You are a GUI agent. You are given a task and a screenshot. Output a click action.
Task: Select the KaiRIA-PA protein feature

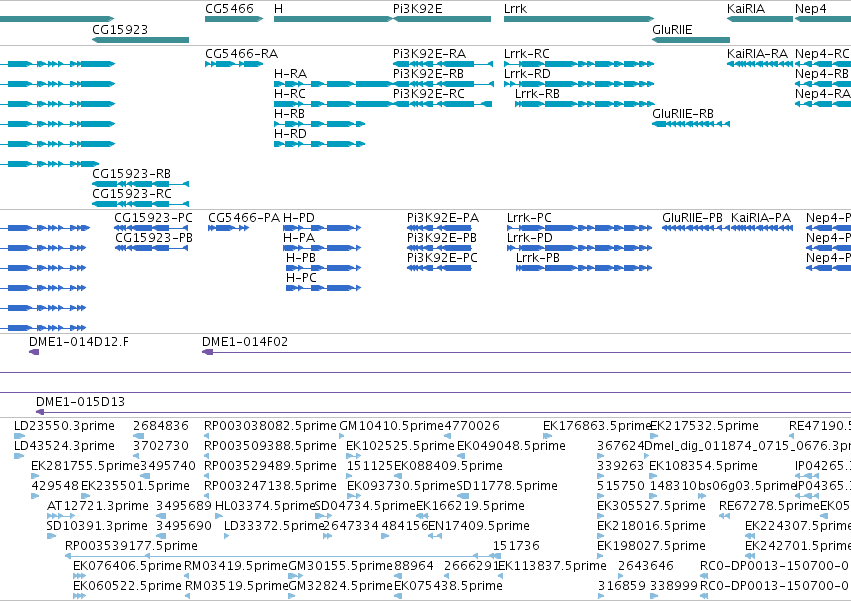(762, 228)
